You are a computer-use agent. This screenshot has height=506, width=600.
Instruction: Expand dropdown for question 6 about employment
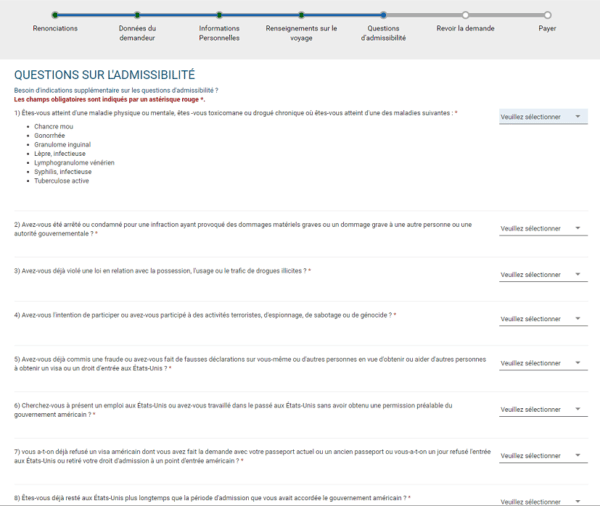(x=543, y=409)
